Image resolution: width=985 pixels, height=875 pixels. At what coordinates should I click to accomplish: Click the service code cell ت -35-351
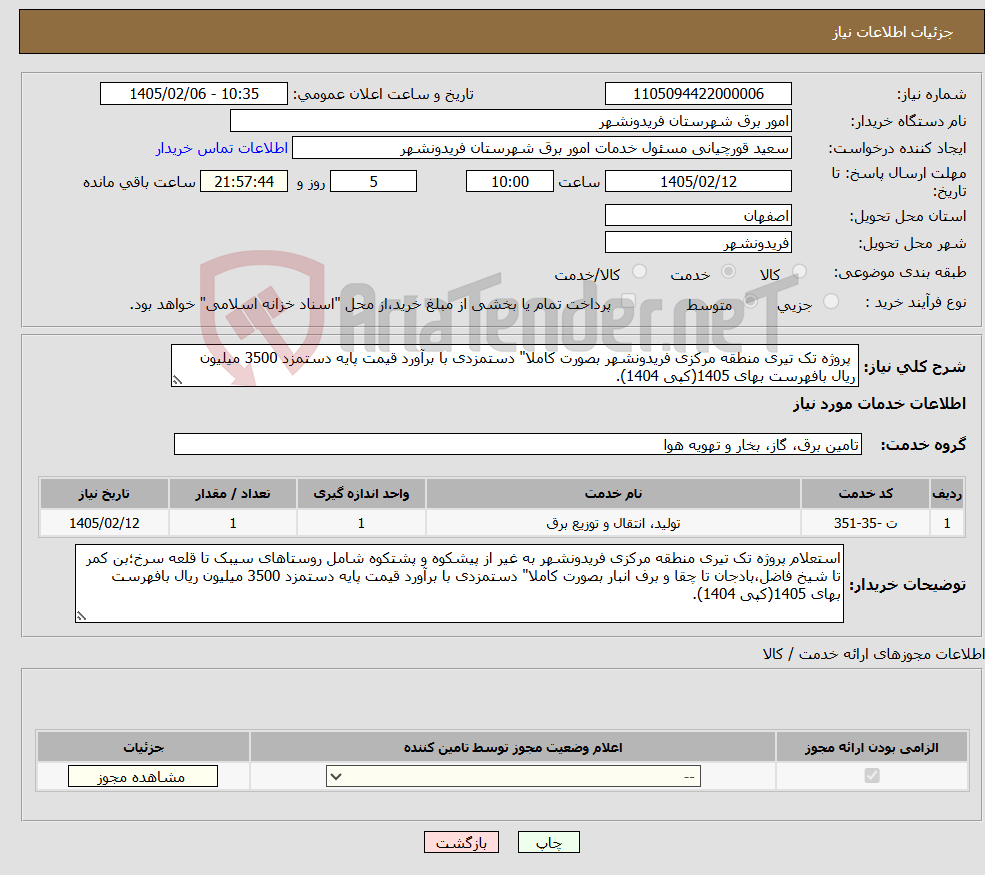pos(865,523)
